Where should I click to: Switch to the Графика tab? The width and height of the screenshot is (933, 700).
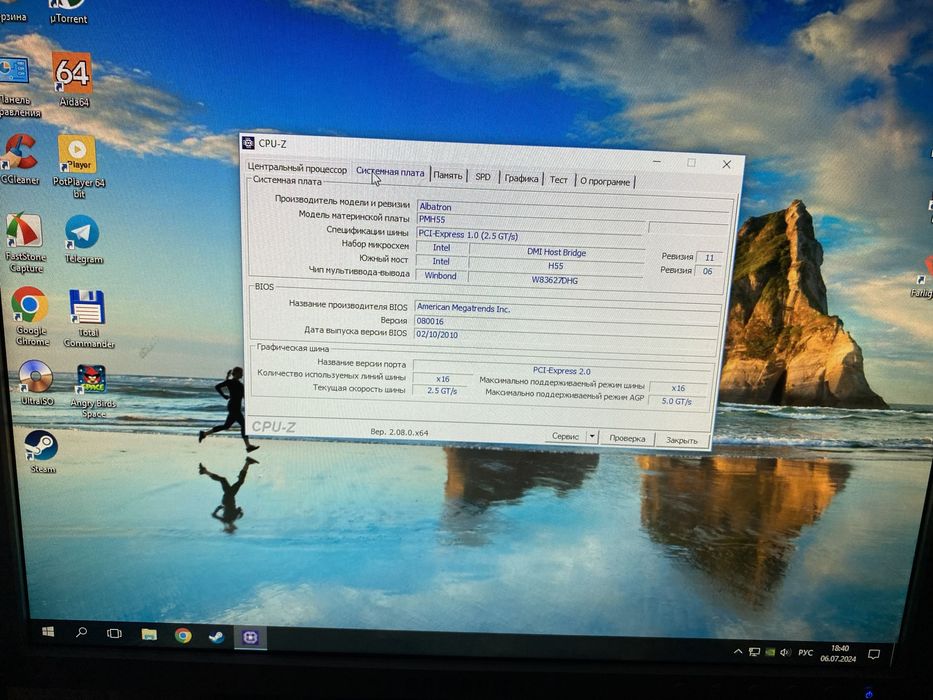pyautogui.click(x=521, y=178)
